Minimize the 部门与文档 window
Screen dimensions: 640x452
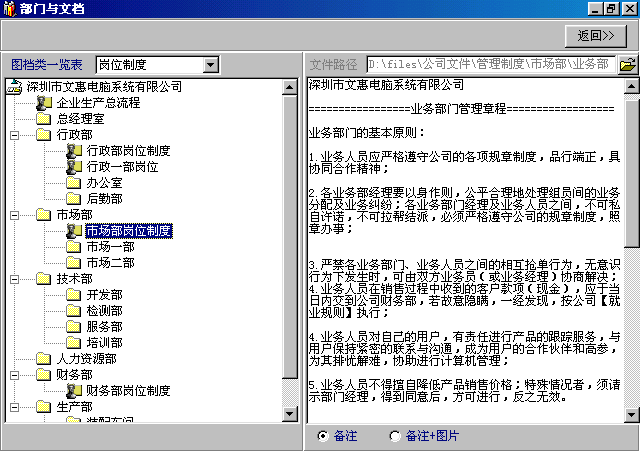click(595, 9)
